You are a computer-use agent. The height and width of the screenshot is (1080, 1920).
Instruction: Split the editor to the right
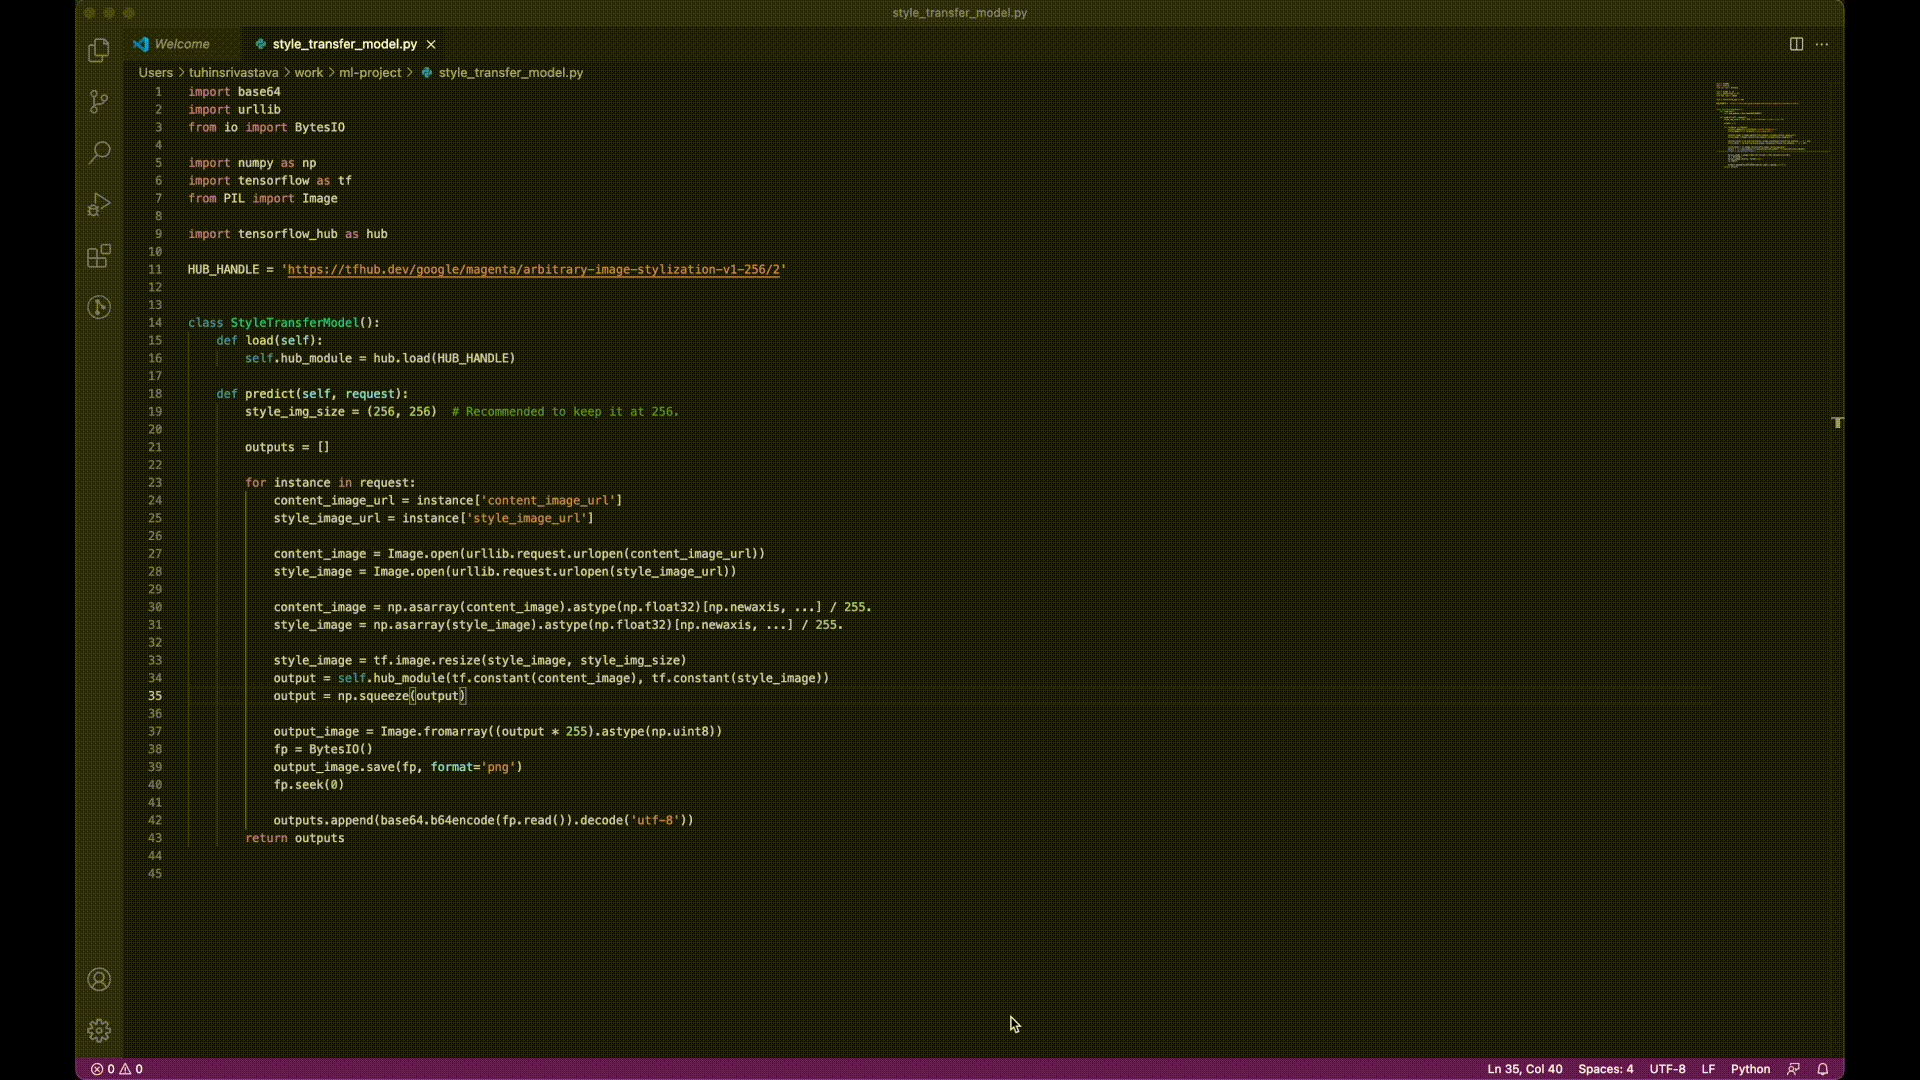[1796, 44]
